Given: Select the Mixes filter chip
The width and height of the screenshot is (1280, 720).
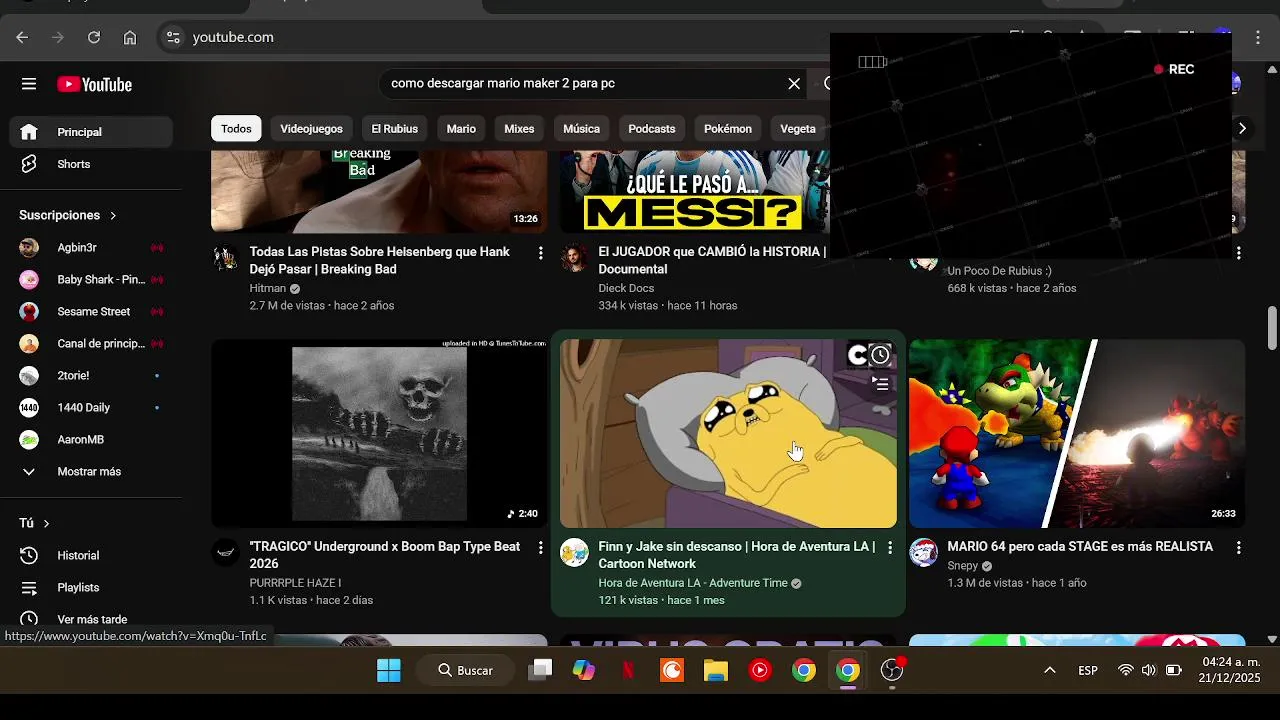Looking at the screenshot, I should coord(519,128).
